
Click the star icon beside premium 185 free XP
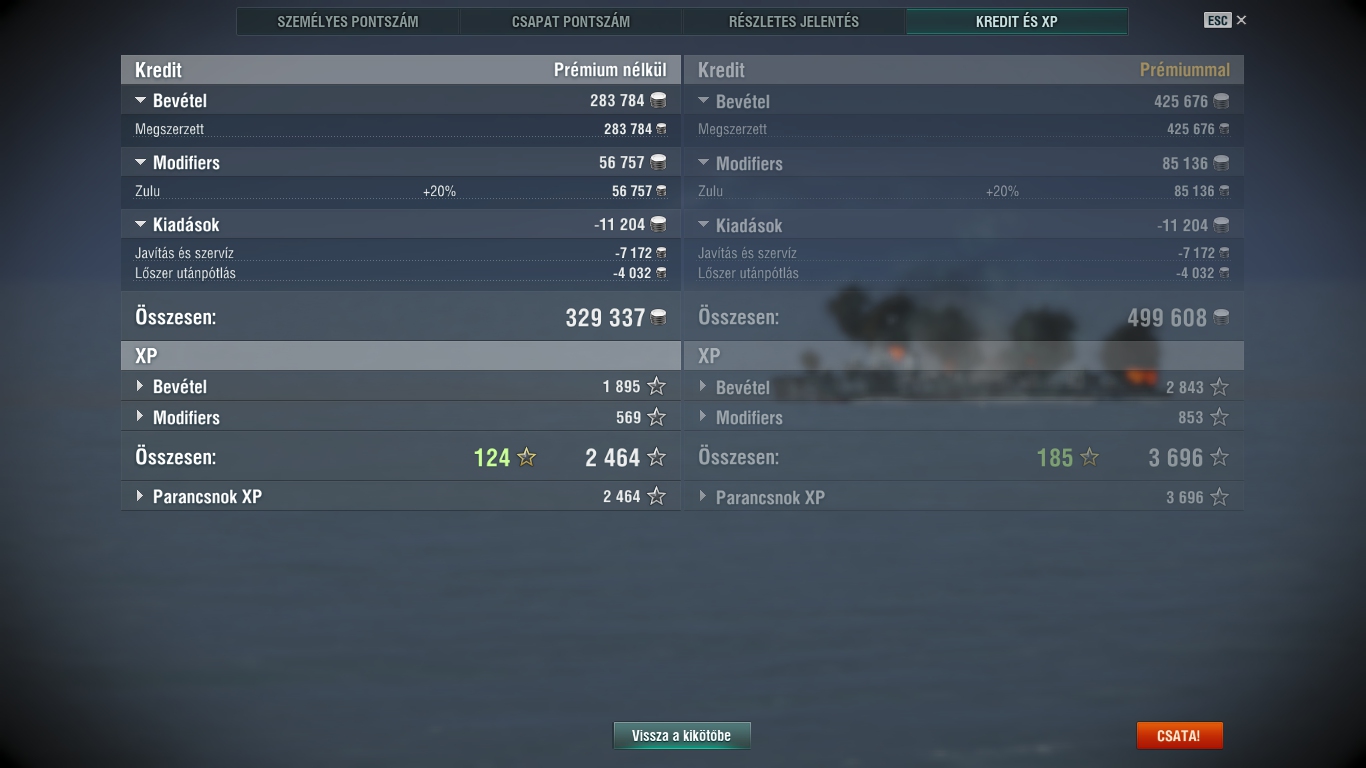(1089, 457)
